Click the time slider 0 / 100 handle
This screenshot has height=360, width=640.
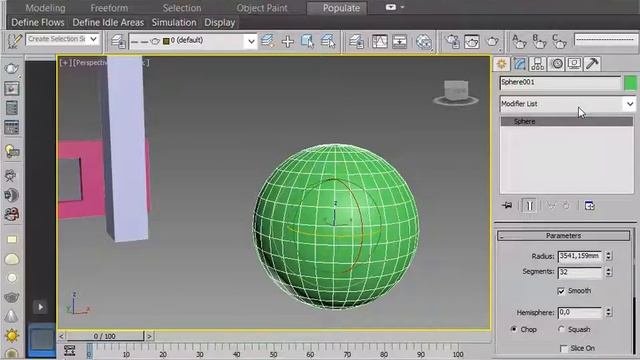point(105,336)
